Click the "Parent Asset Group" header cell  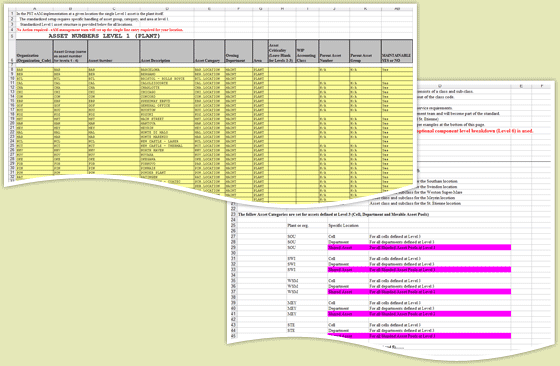click(x=365, y=51)
